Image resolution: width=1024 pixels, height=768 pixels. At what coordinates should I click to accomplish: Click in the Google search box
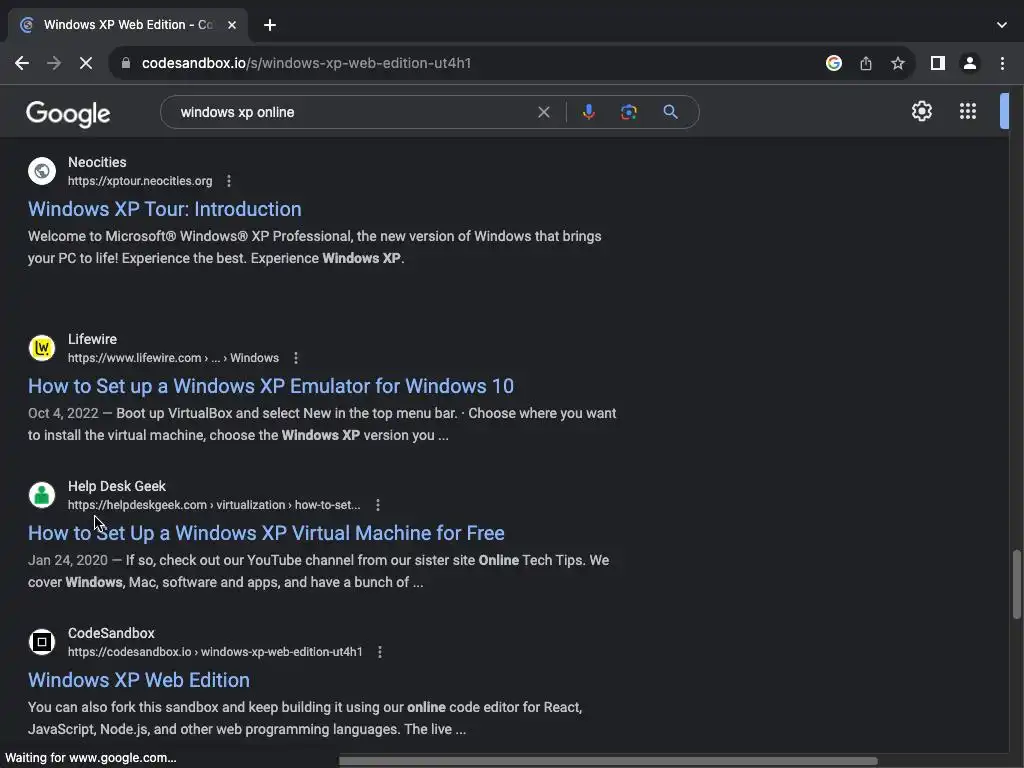point(353,112)
